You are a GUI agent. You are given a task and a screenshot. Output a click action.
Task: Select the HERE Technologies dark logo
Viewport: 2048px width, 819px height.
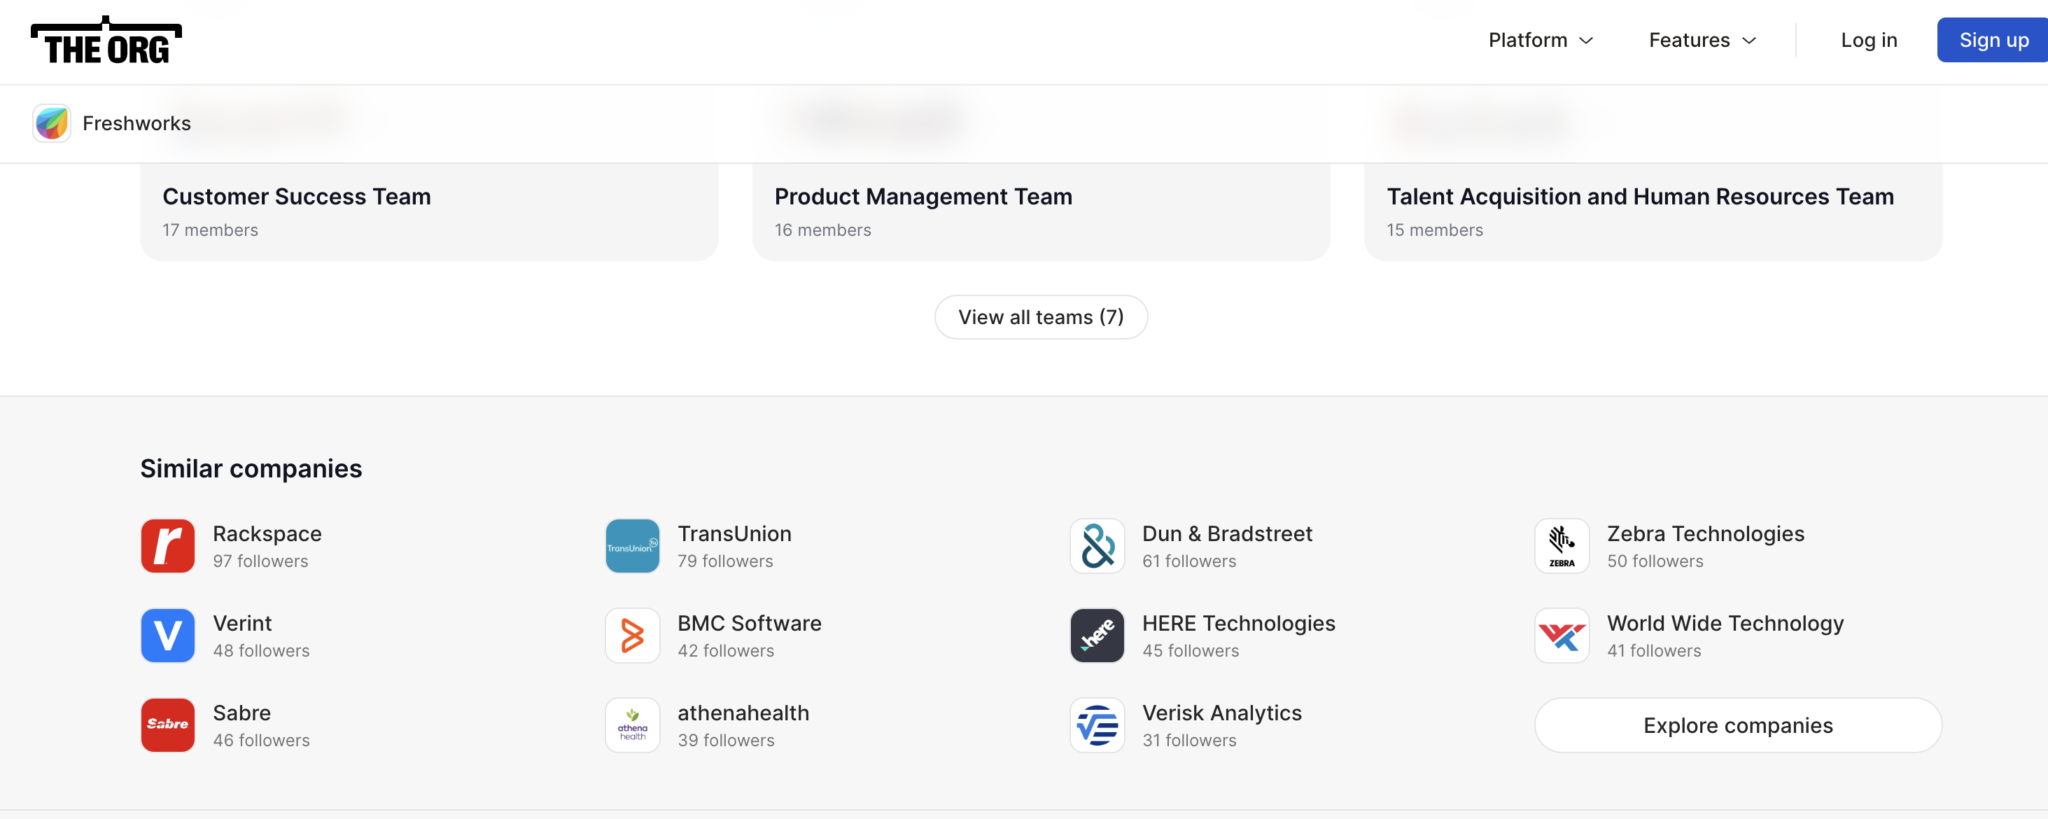(x=1097, y=635)
